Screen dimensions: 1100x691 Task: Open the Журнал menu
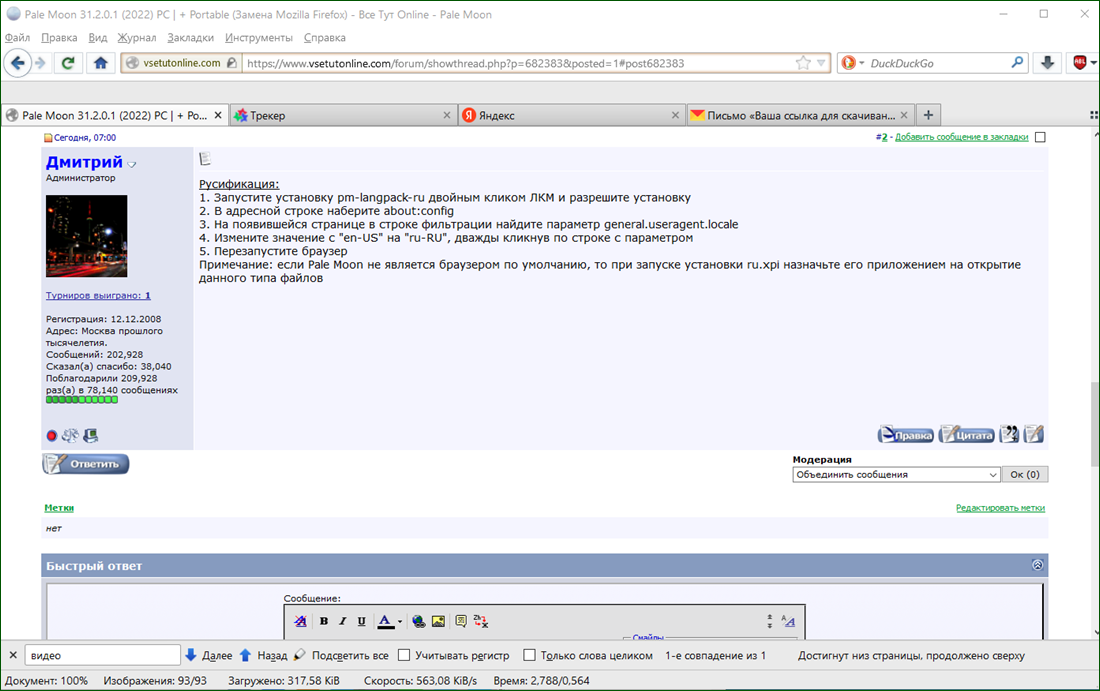(137, 37)
